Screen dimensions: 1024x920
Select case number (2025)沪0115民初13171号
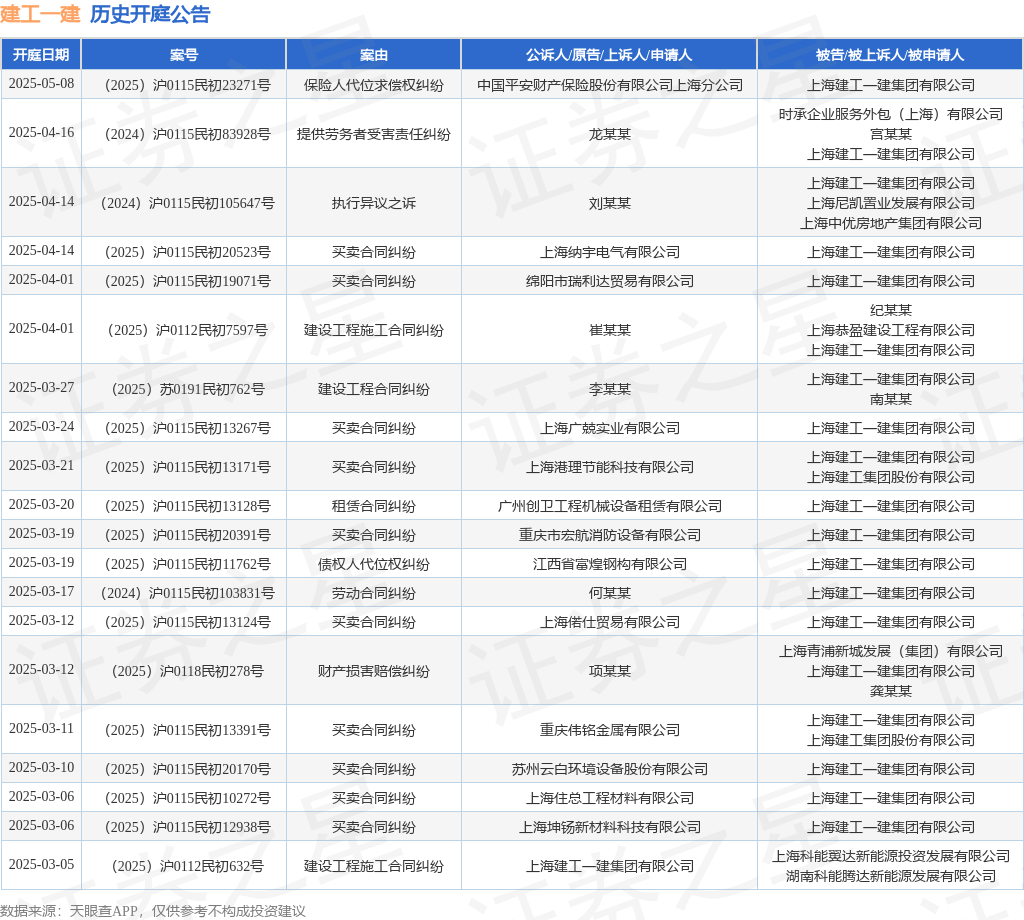pyautogui.click(x=187, y=467)
